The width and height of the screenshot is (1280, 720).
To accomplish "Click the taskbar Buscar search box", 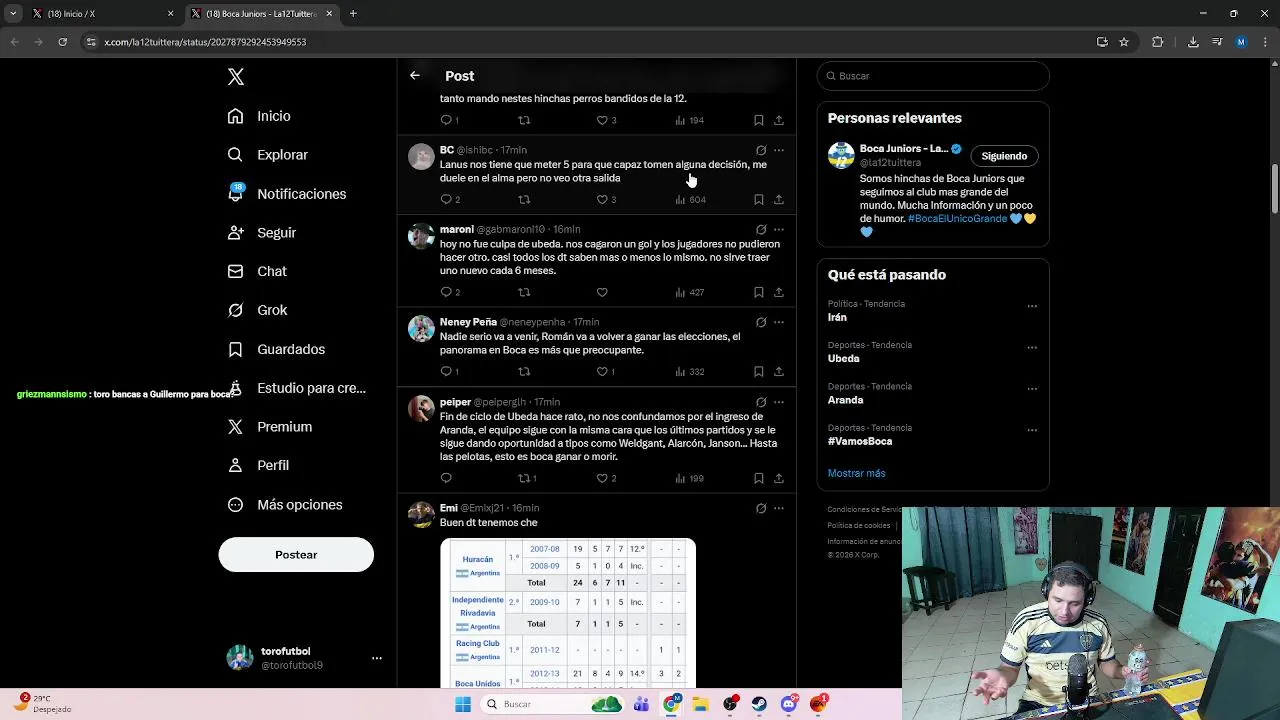I will 552,704.
